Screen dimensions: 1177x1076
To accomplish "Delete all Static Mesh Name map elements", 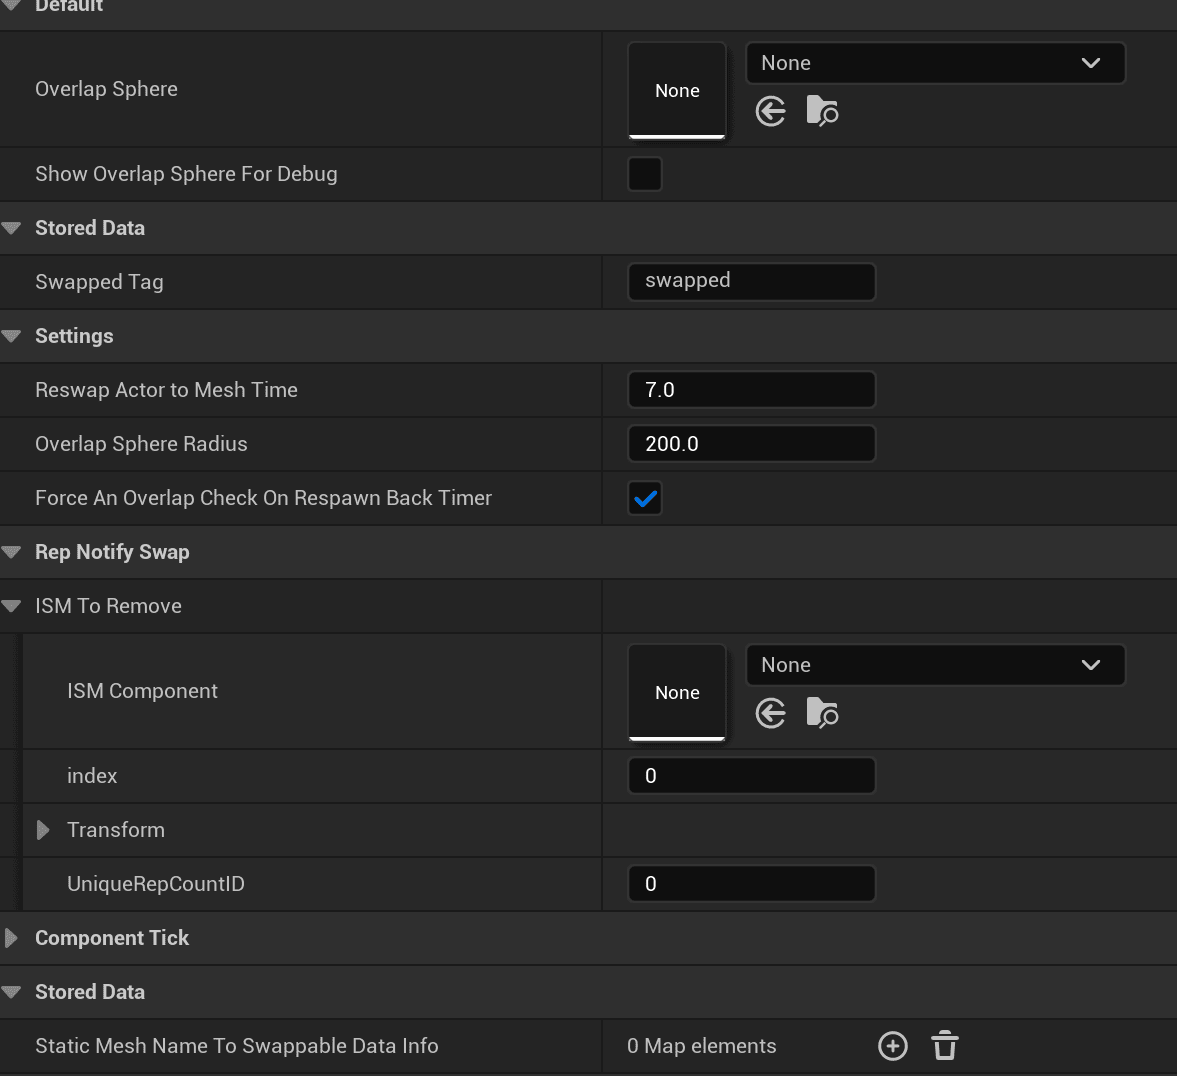I will coord(945,1046).
